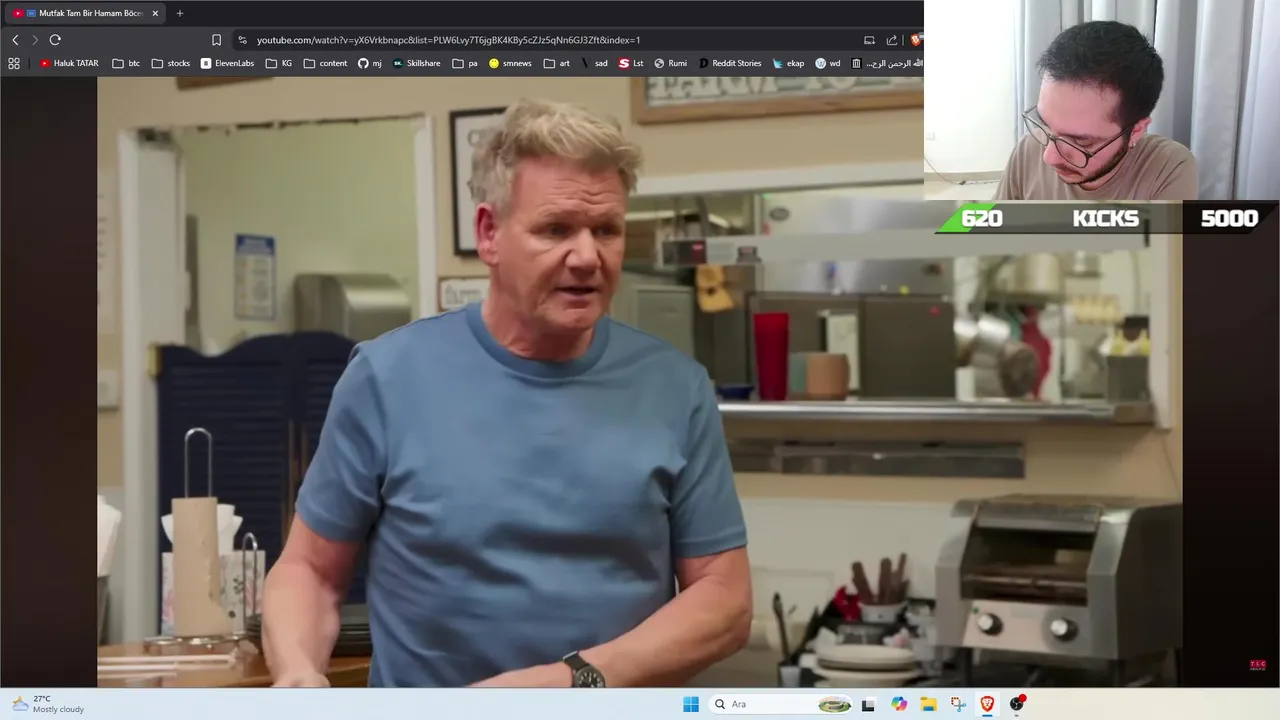Open the cast/screen icon in address bar
Viewport: 1280px width, 720px height.
869,40
